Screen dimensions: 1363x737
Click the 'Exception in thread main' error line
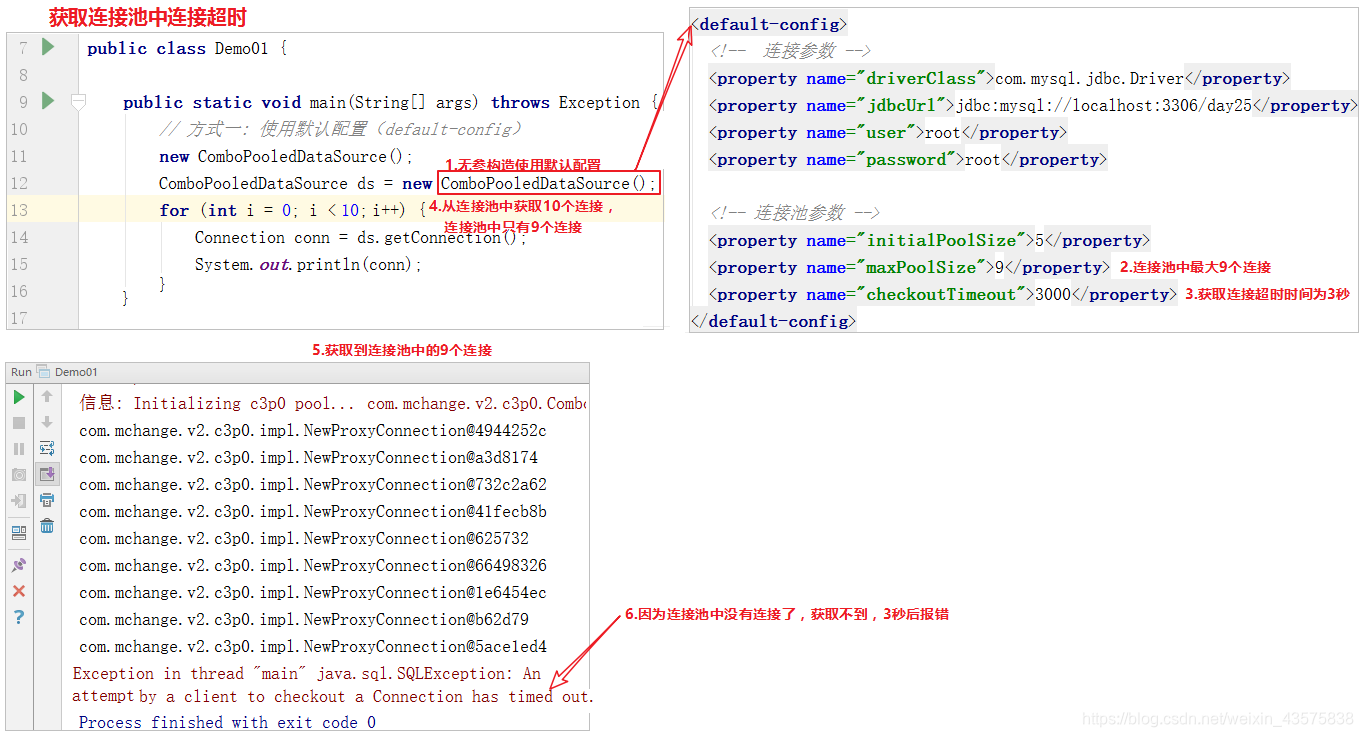[307, 674]
